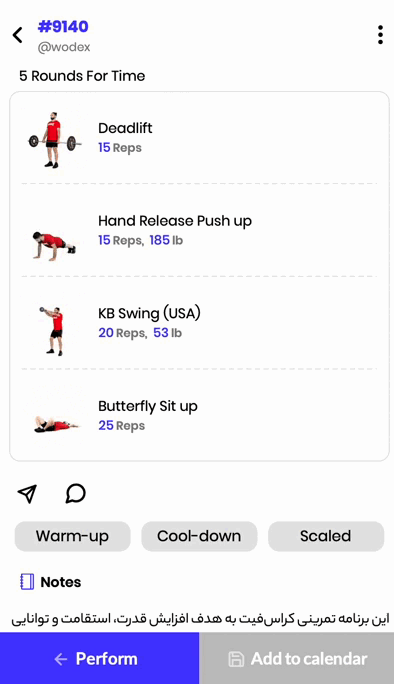Select the KB Swing (USA) exercise name

pos(149,313)
